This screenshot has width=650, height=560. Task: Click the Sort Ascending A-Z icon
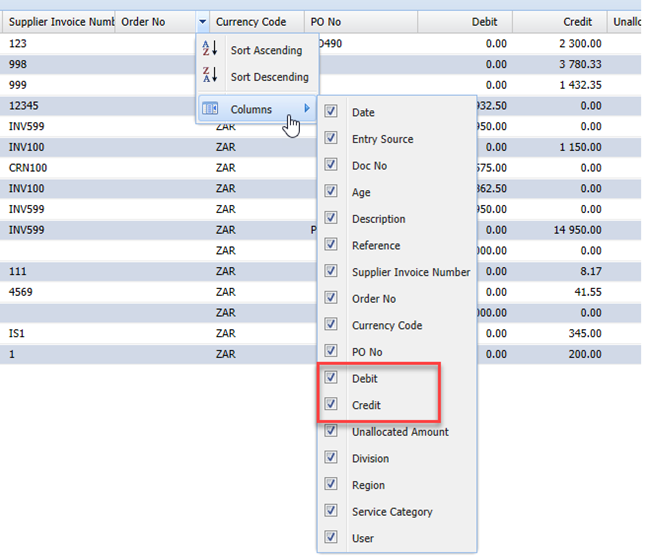(x=210, y=50)
